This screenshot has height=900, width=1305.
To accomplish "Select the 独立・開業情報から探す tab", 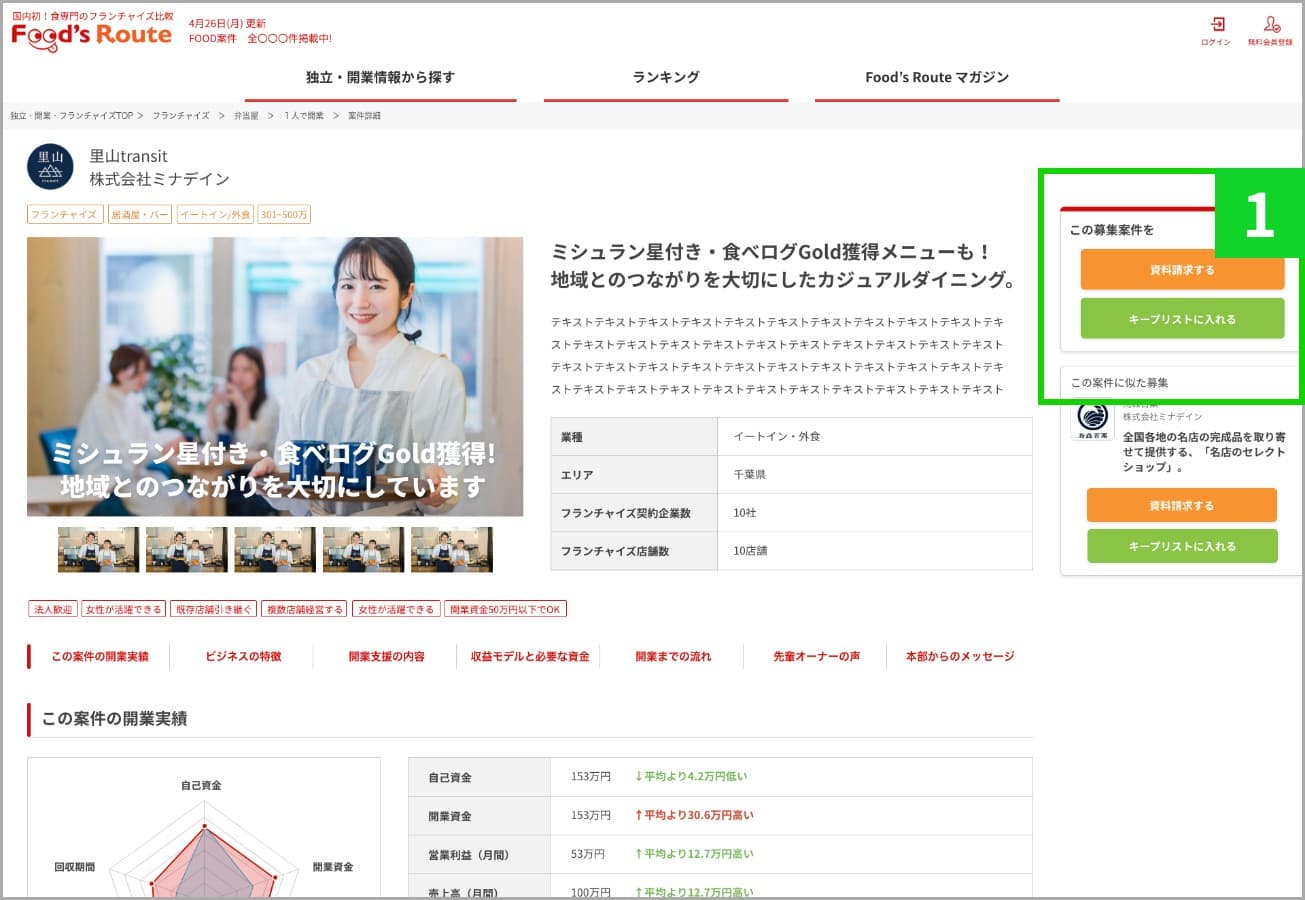I will (380, 78).
